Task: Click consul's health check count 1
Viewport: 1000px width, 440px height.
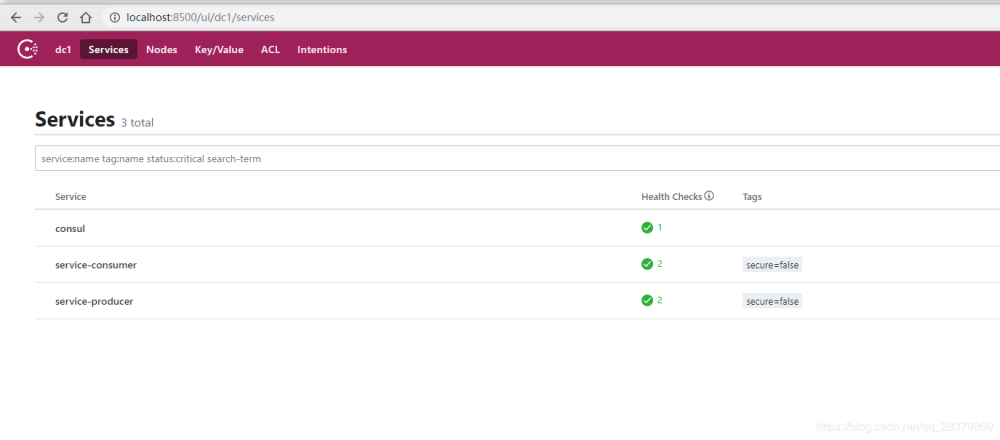Action: pyautogui.click(x=659, y=227)
